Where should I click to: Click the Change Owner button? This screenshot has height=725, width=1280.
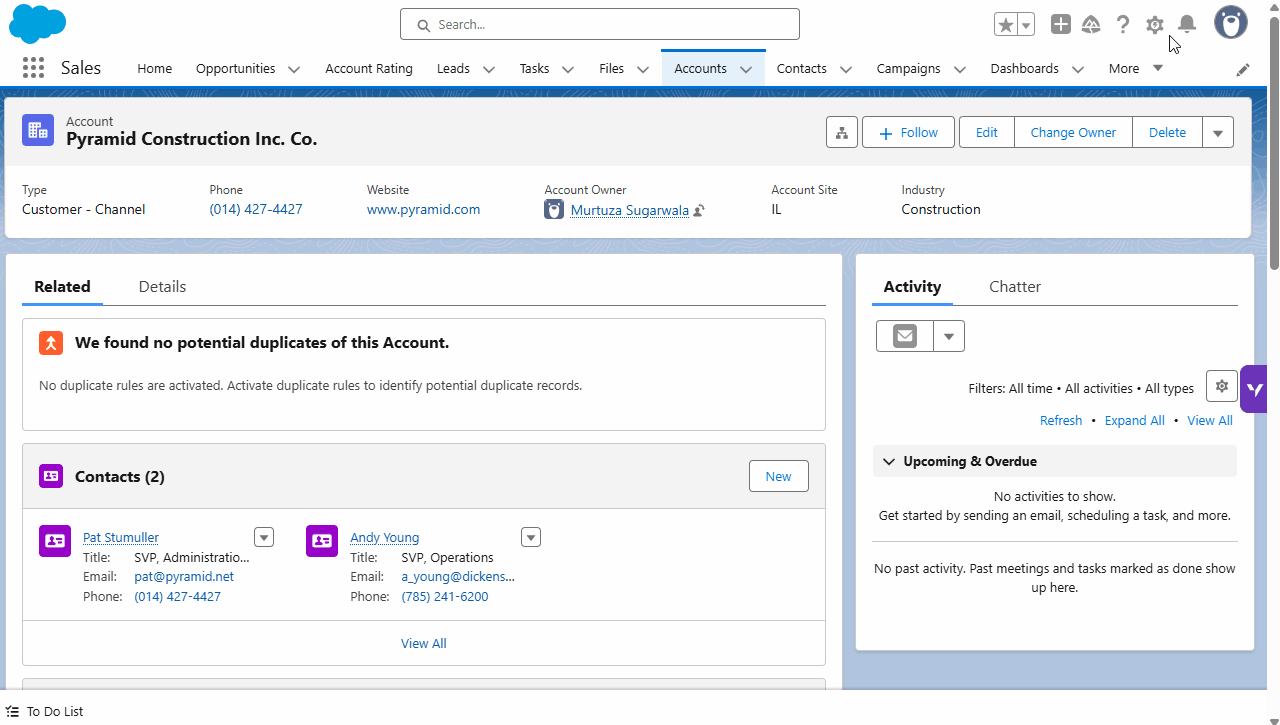(1073, 132)
